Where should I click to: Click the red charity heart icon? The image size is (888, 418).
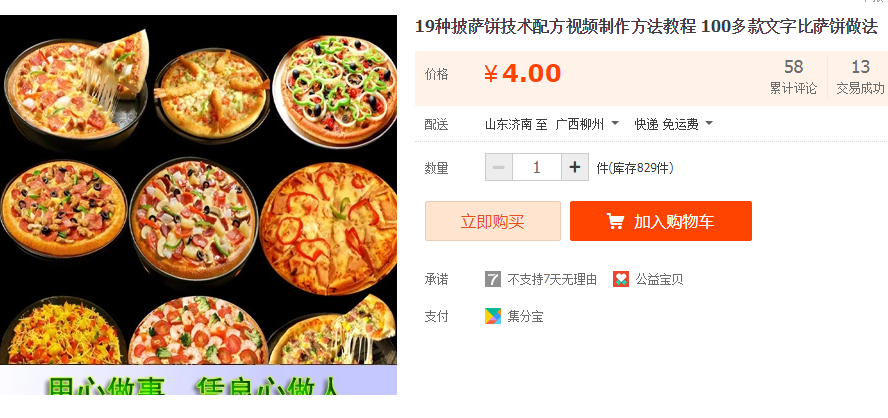pos(621,279)
